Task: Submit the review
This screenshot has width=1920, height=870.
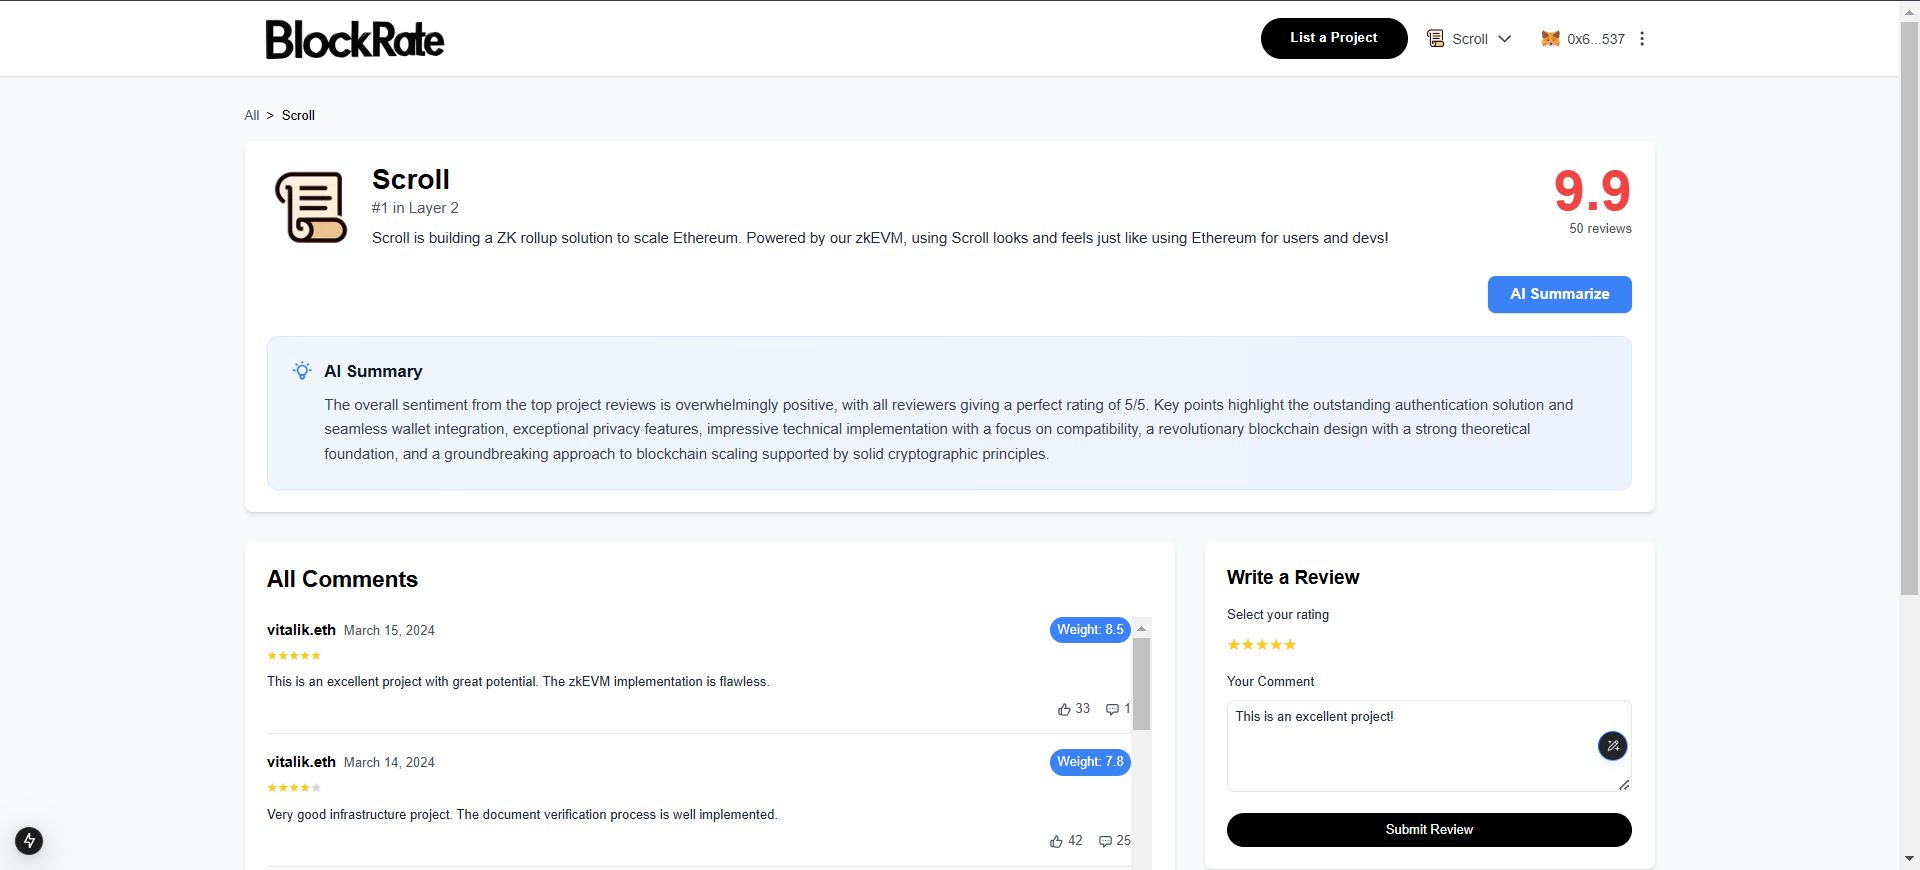Action: (x=1428, y=830)
